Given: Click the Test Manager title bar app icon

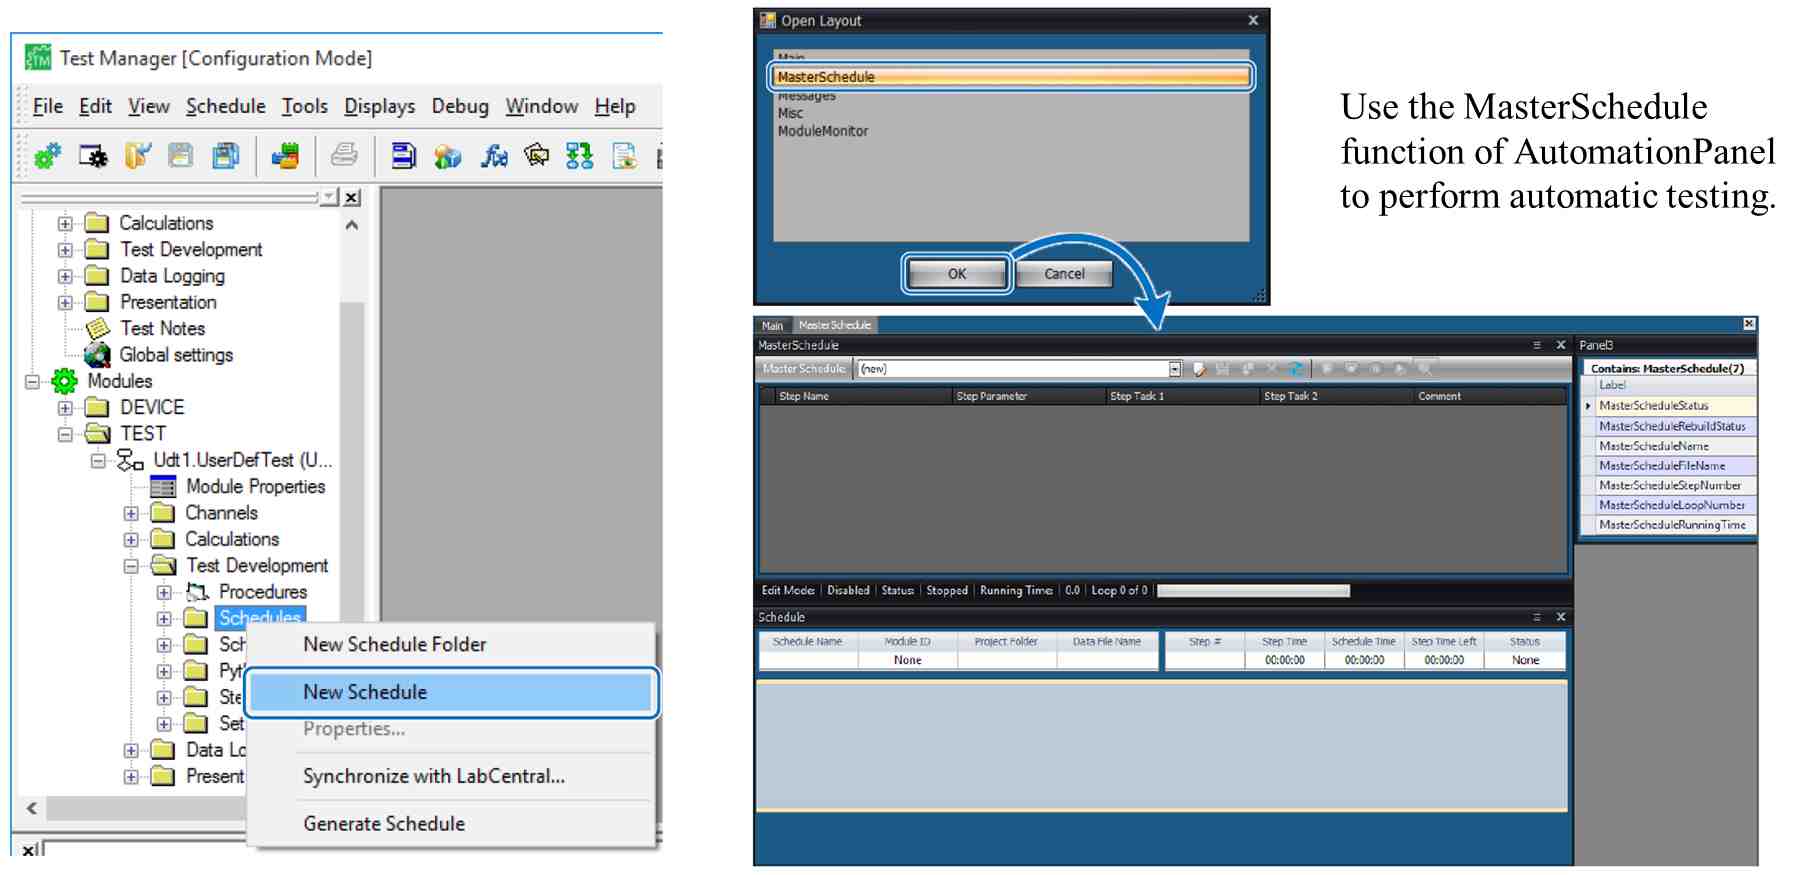Looking at the screenshot, I should pos(38,58).
